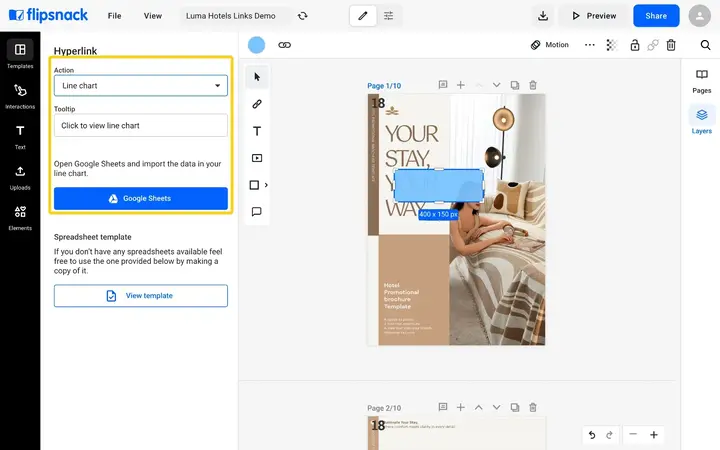Screen dimensions: 720x450
Task: Open the search magnifier icon
Action: (705, 45)
